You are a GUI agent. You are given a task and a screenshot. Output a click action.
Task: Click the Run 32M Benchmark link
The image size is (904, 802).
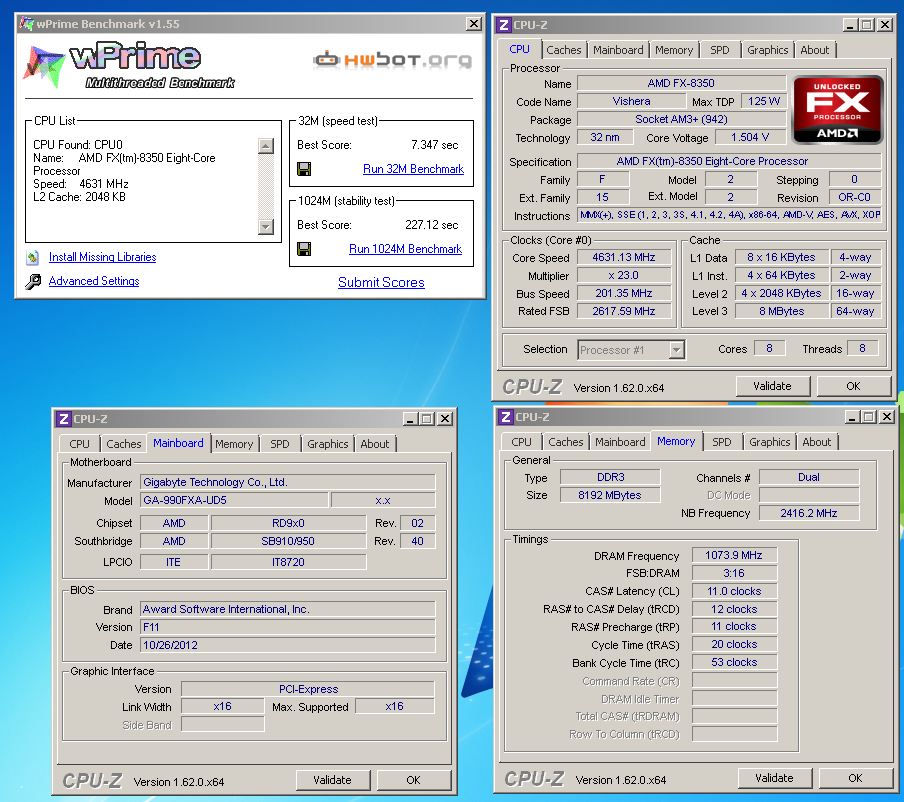tap(413, 169)
